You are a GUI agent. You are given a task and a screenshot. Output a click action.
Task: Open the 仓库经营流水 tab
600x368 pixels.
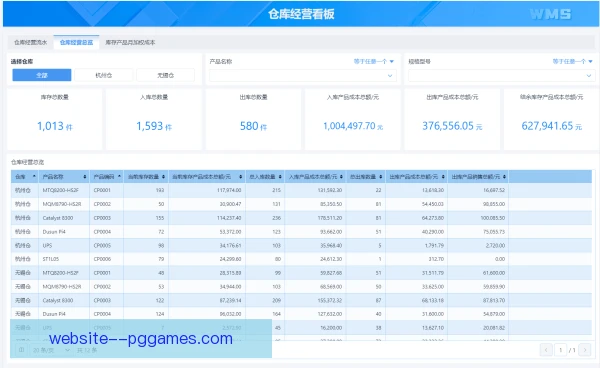pos(30,42)
